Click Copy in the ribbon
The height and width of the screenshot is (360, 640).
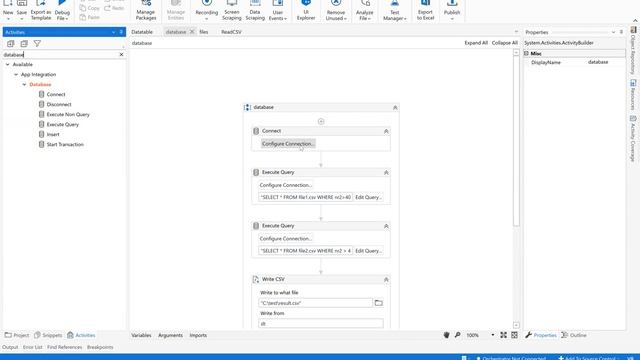point(90,8)
